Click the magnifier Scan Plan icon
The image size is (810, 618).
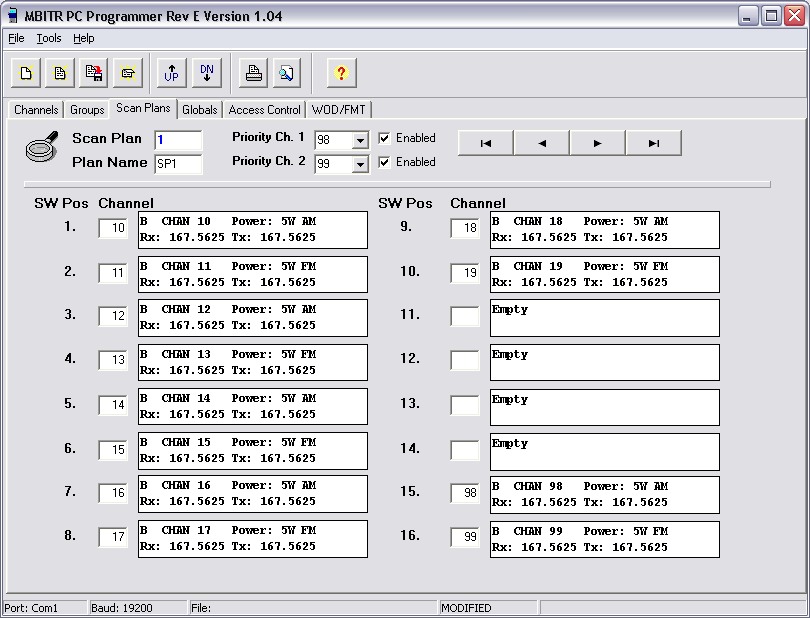pos(41,149)
